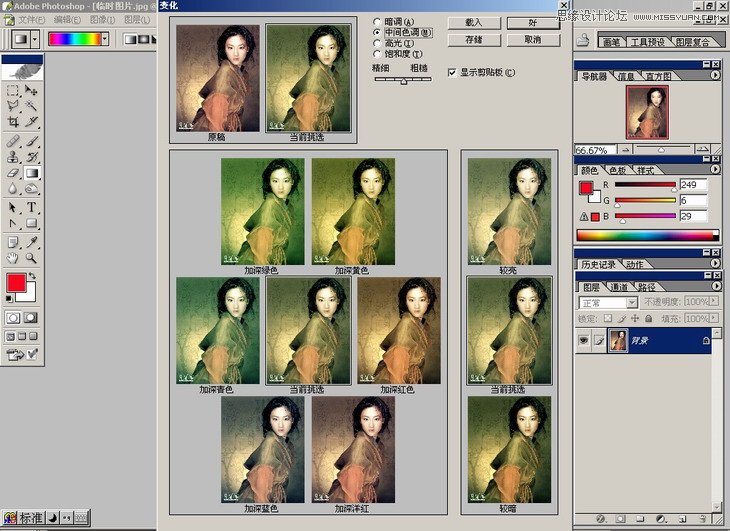Image resolution: width=730 pixels, height=531 pixels.
Task: Select the Rectangle shape tool
Action: [31, 223]
